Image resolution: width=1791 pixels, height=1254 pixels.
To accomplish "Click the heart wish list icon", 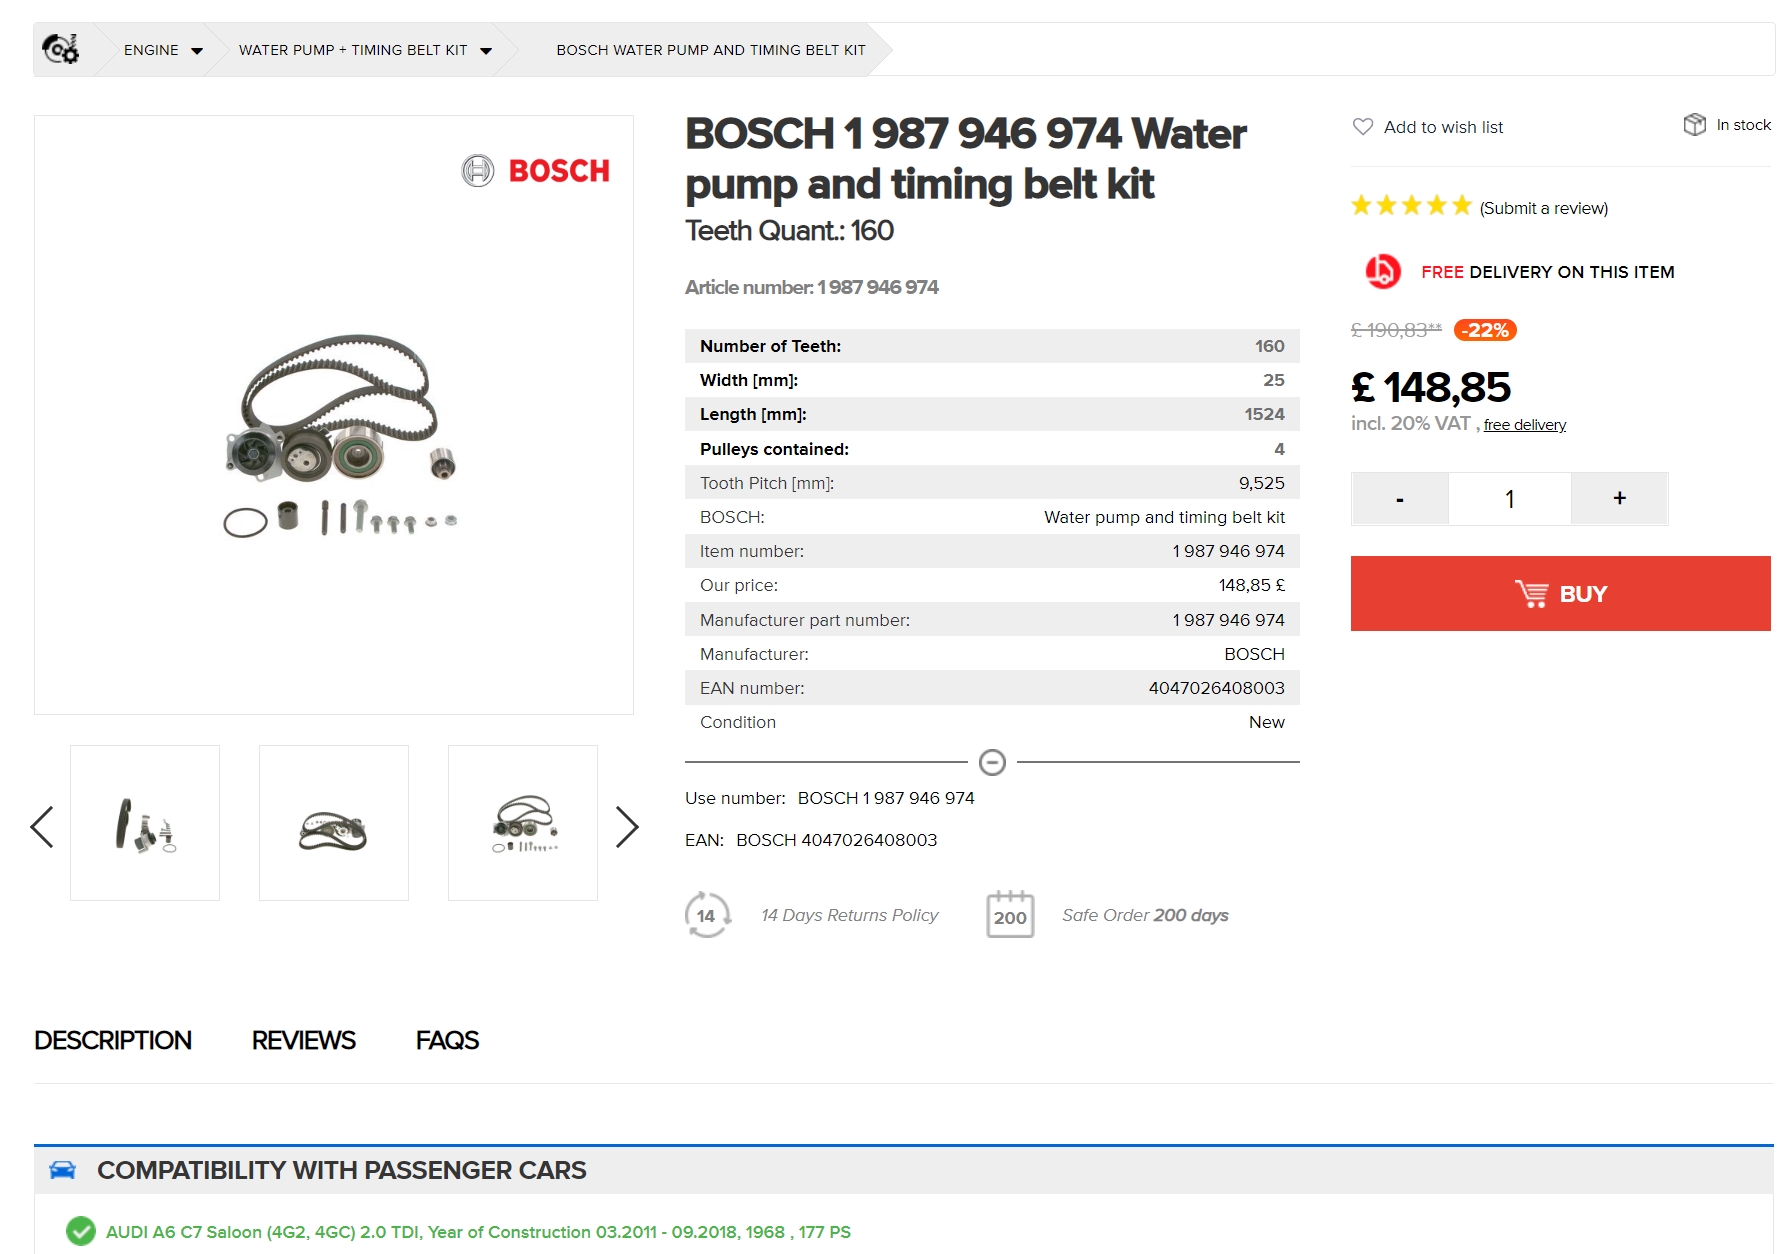I will [1363, 127].
